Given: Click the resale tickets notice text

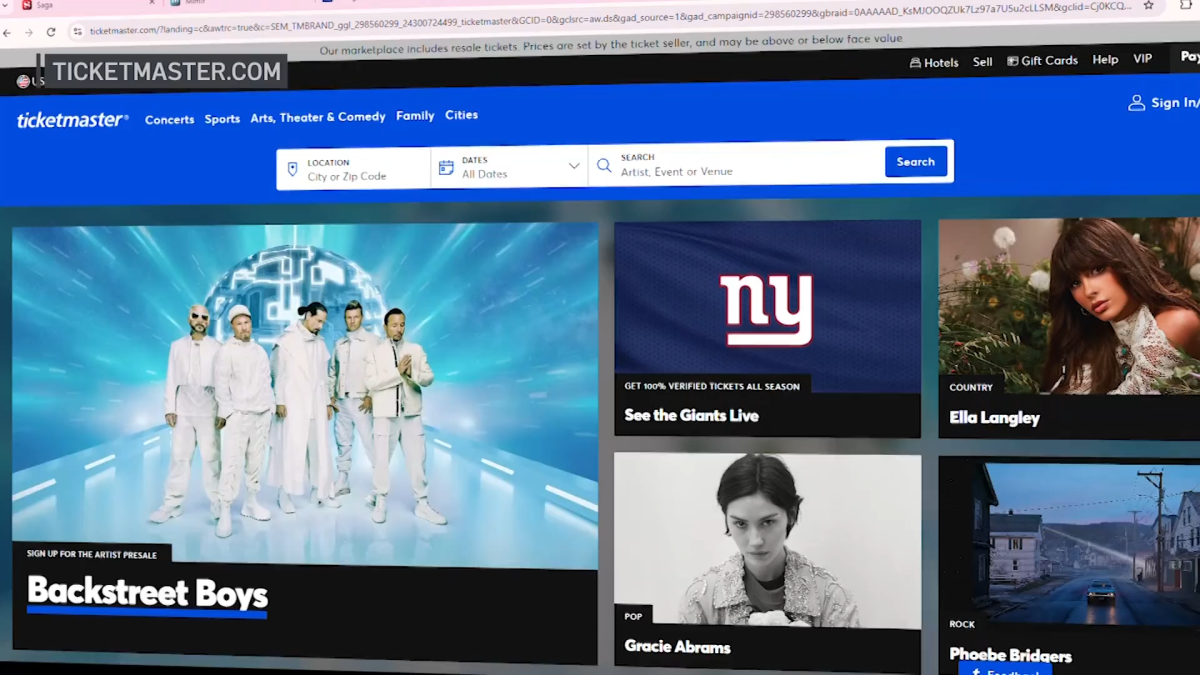Looking at the screenshot, I should 610,45.
